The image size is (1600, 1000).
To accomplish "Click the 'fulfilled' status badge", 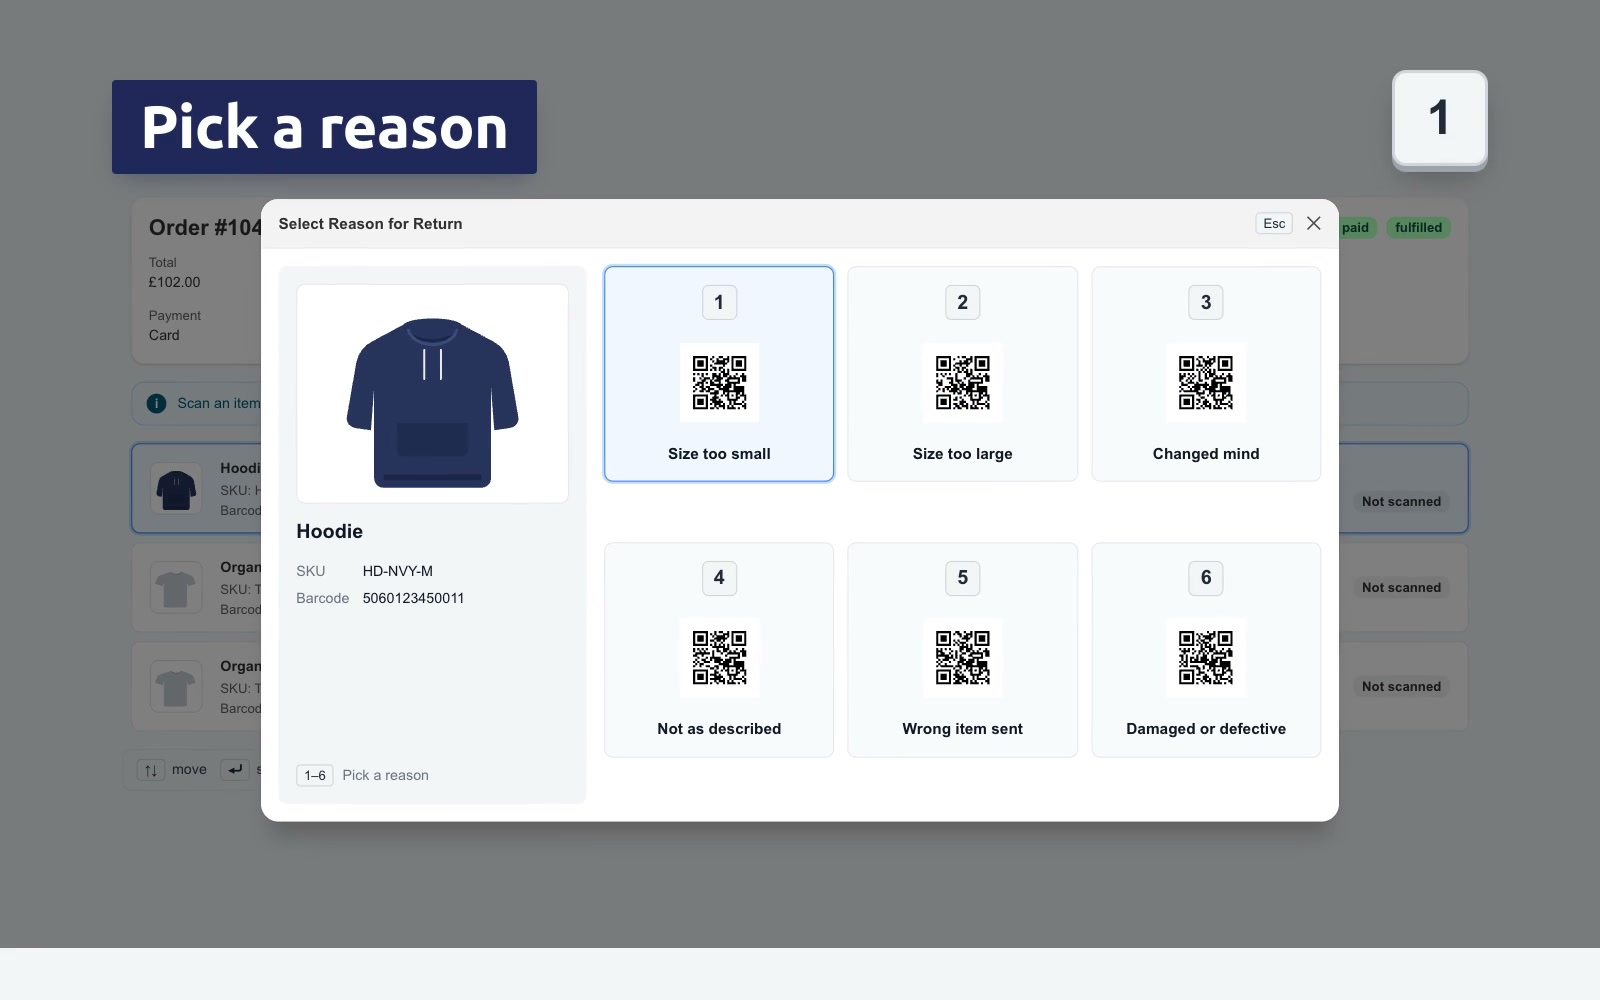I will 1418,227.
